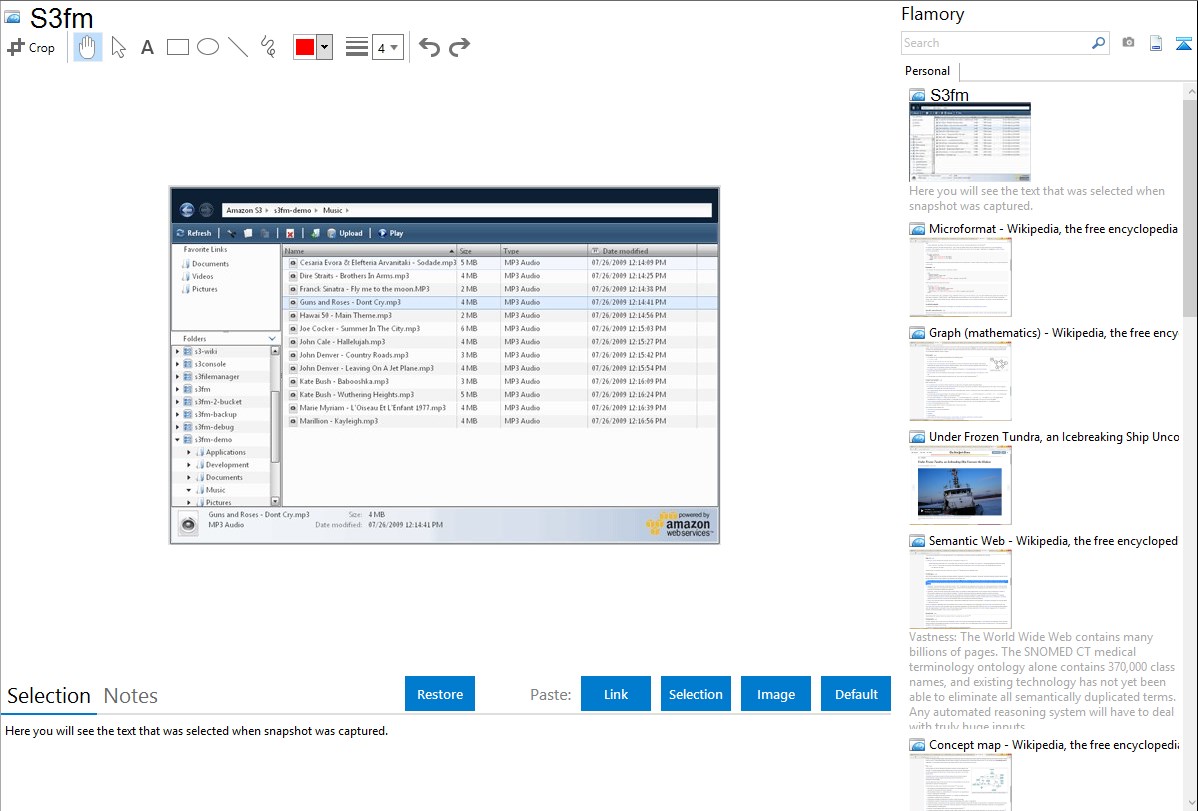Screen dimensions: 1198x811
Task: Click the snapshot icon beside S3fm title
Action: point(12,17)
